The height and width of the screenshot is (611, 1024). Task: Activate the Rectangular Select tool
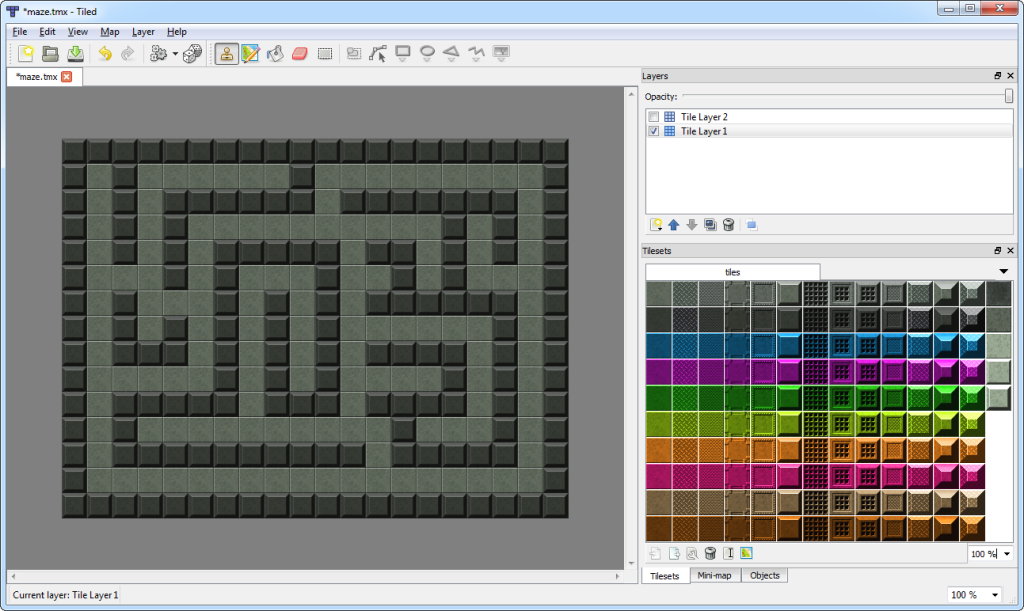click(x=325, y=54)
